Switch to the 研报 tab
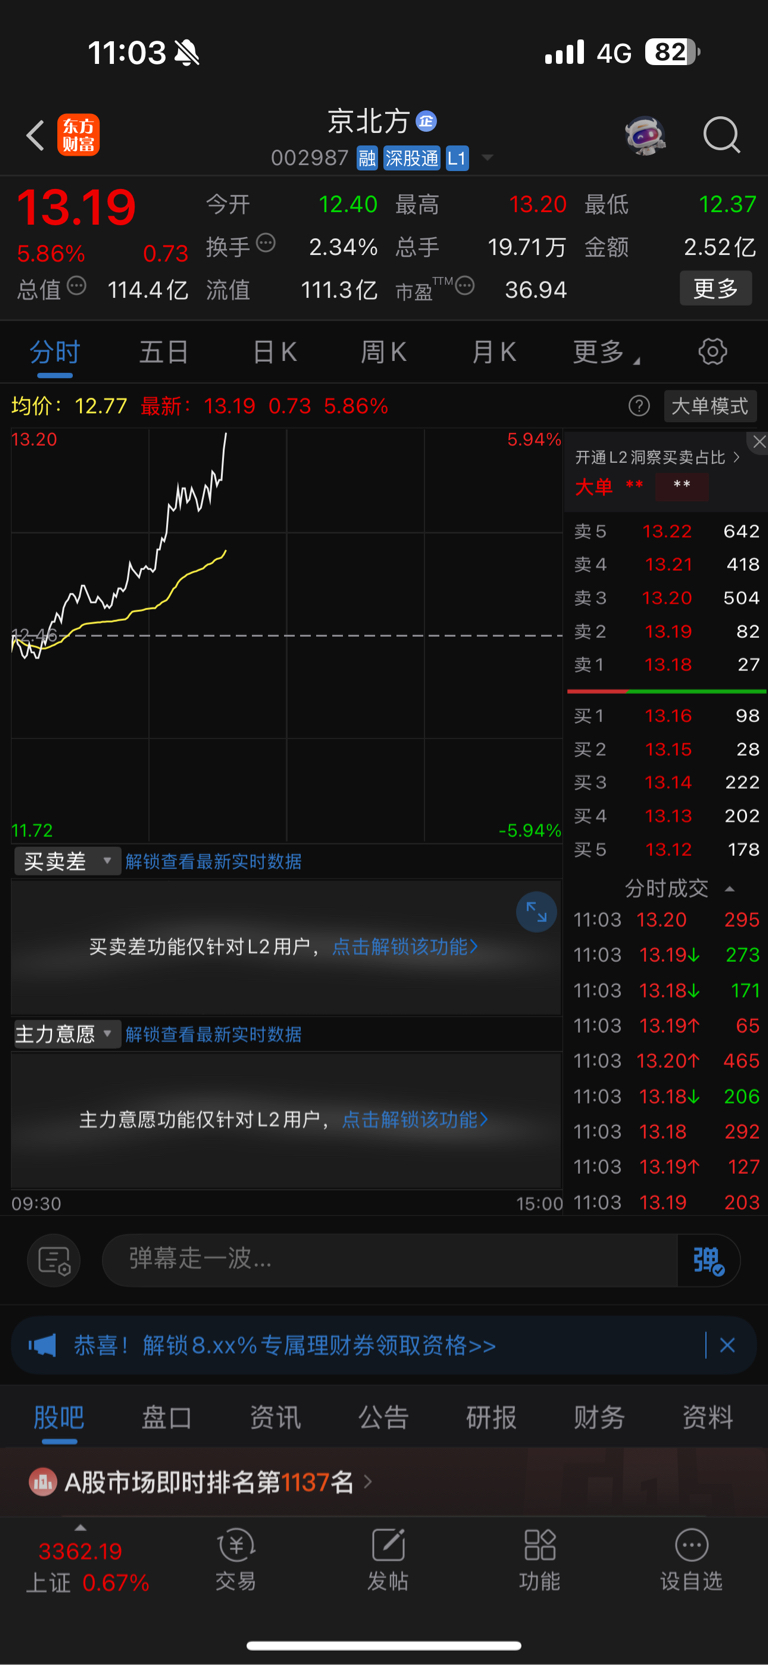 [491, 1417]
